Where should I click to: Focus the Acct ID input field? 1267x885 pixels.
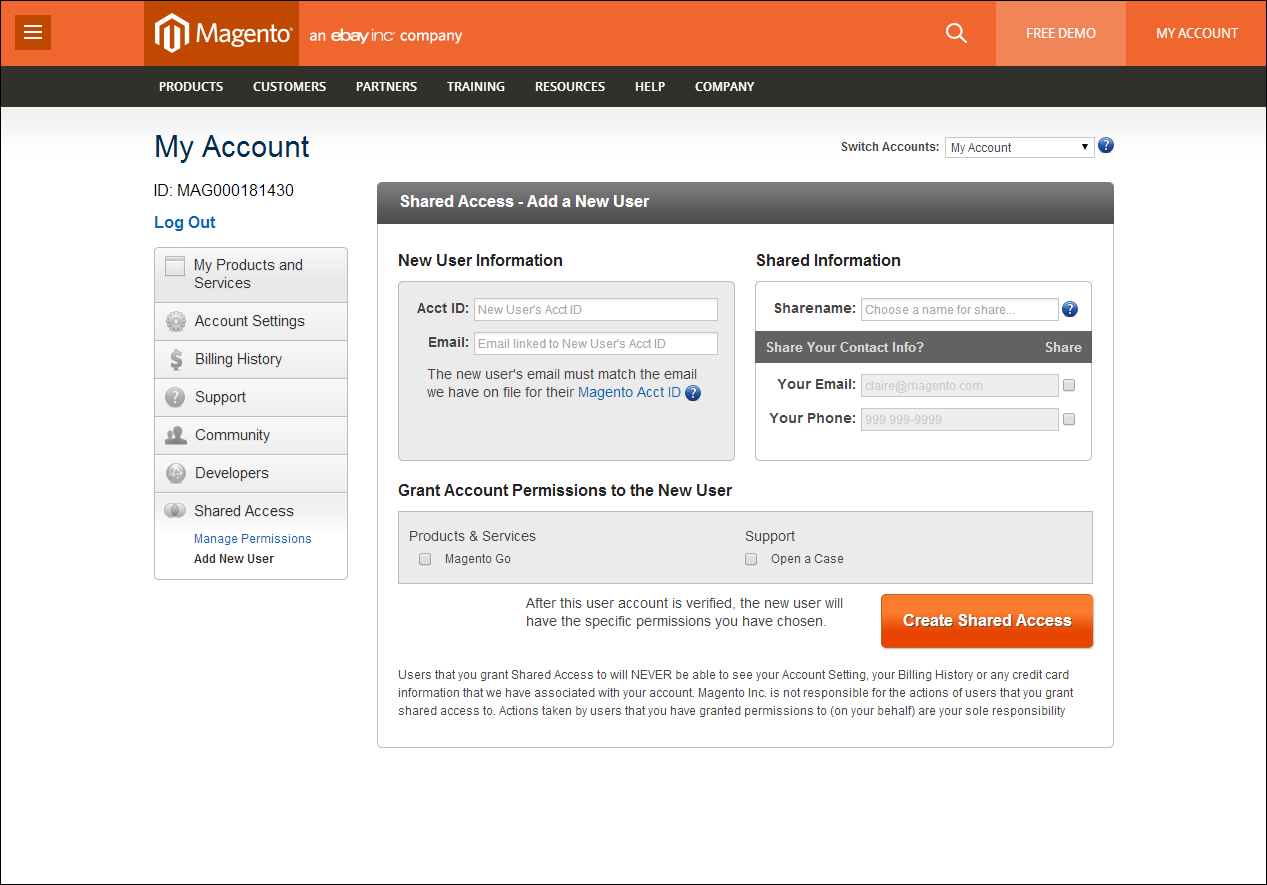click(x=596, y=309)
